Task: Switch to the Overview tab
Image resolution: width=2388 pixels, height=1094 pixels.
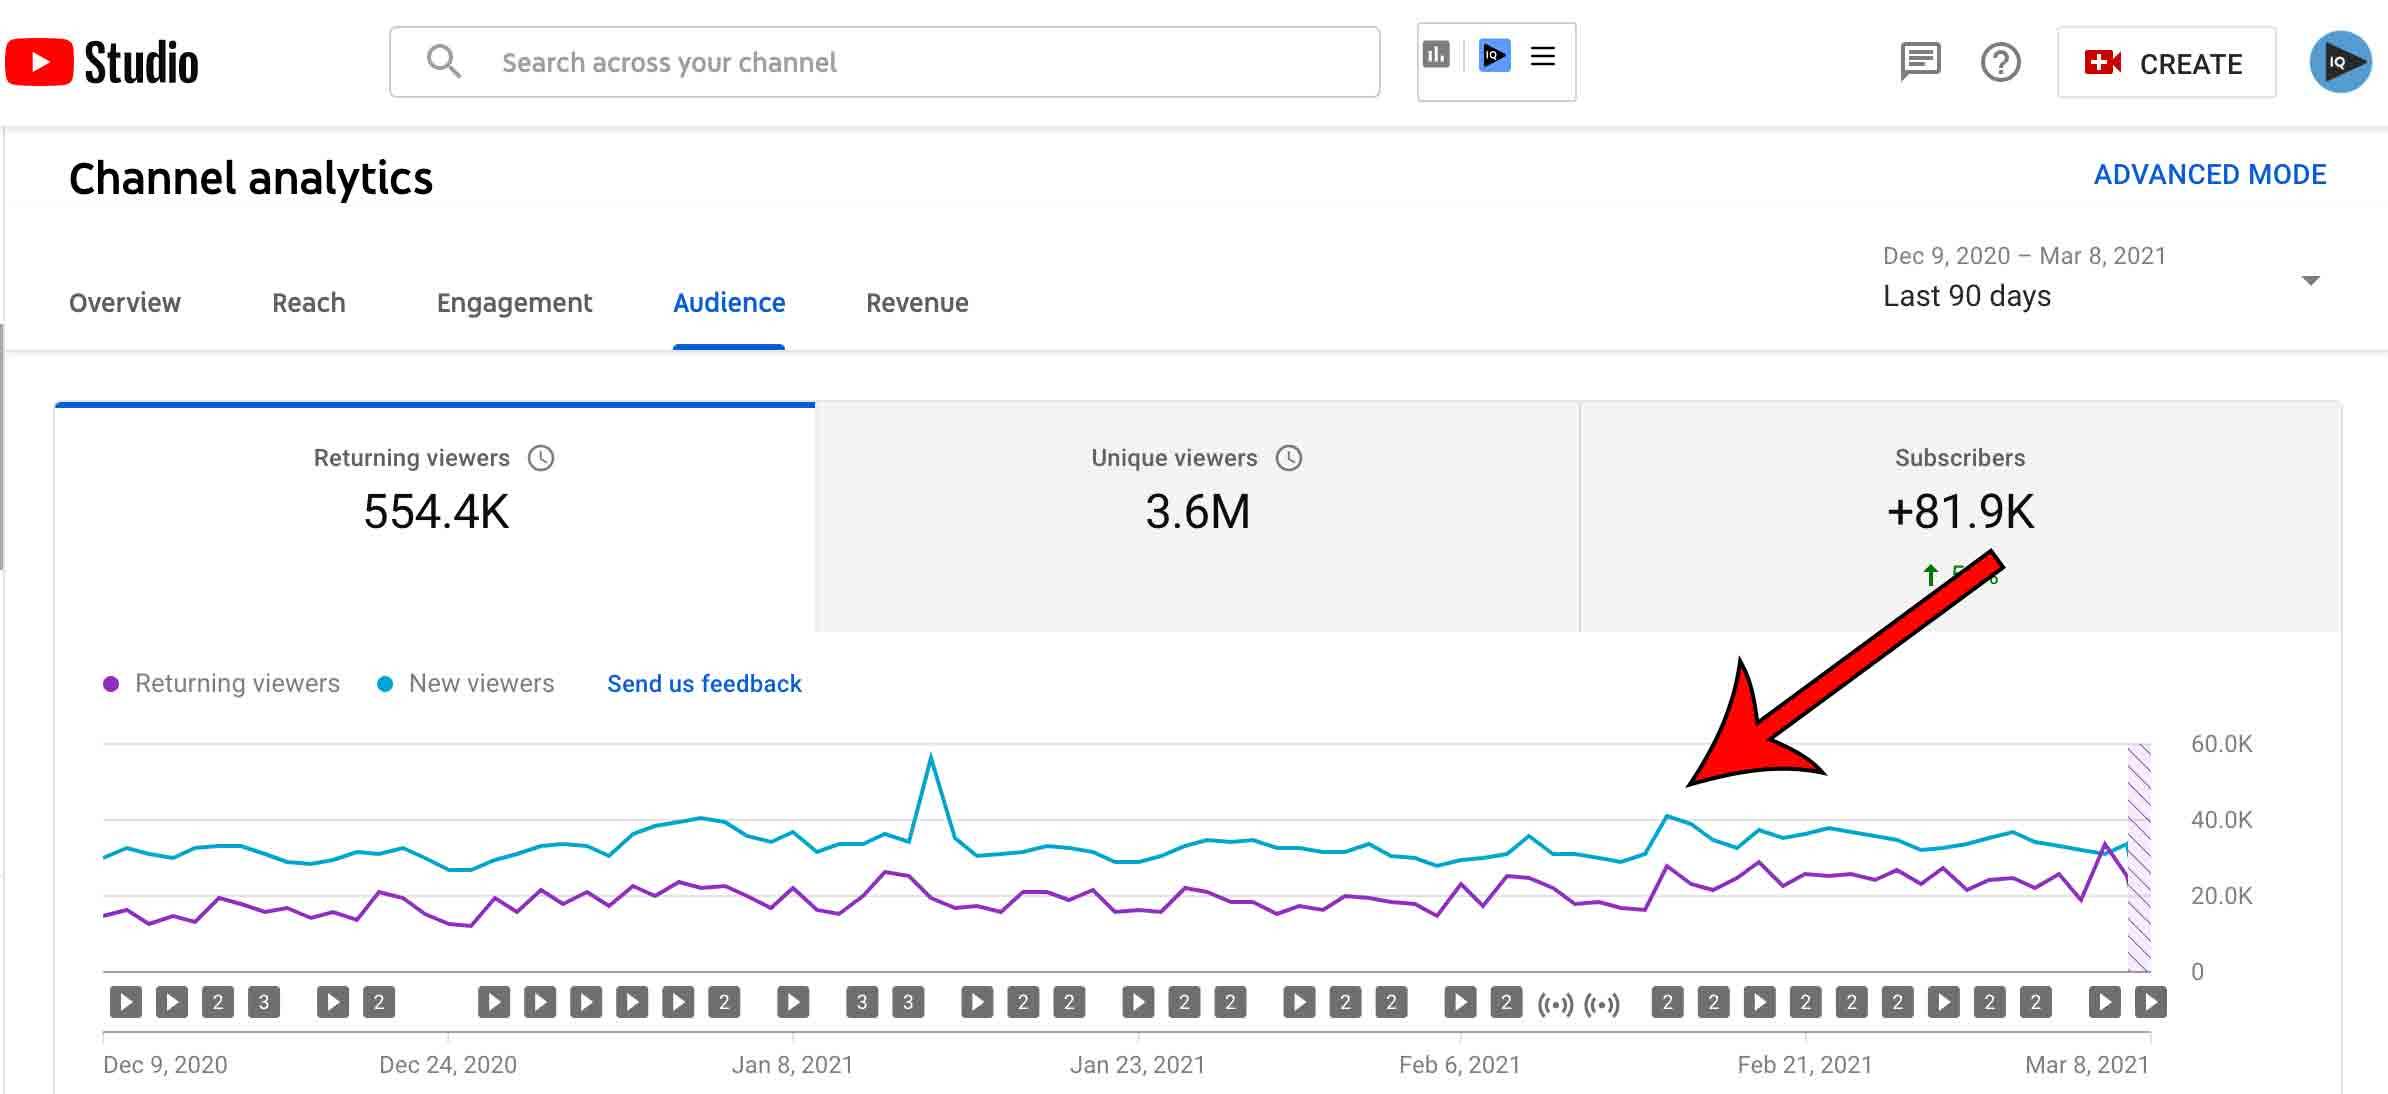Action: point(125,303)
